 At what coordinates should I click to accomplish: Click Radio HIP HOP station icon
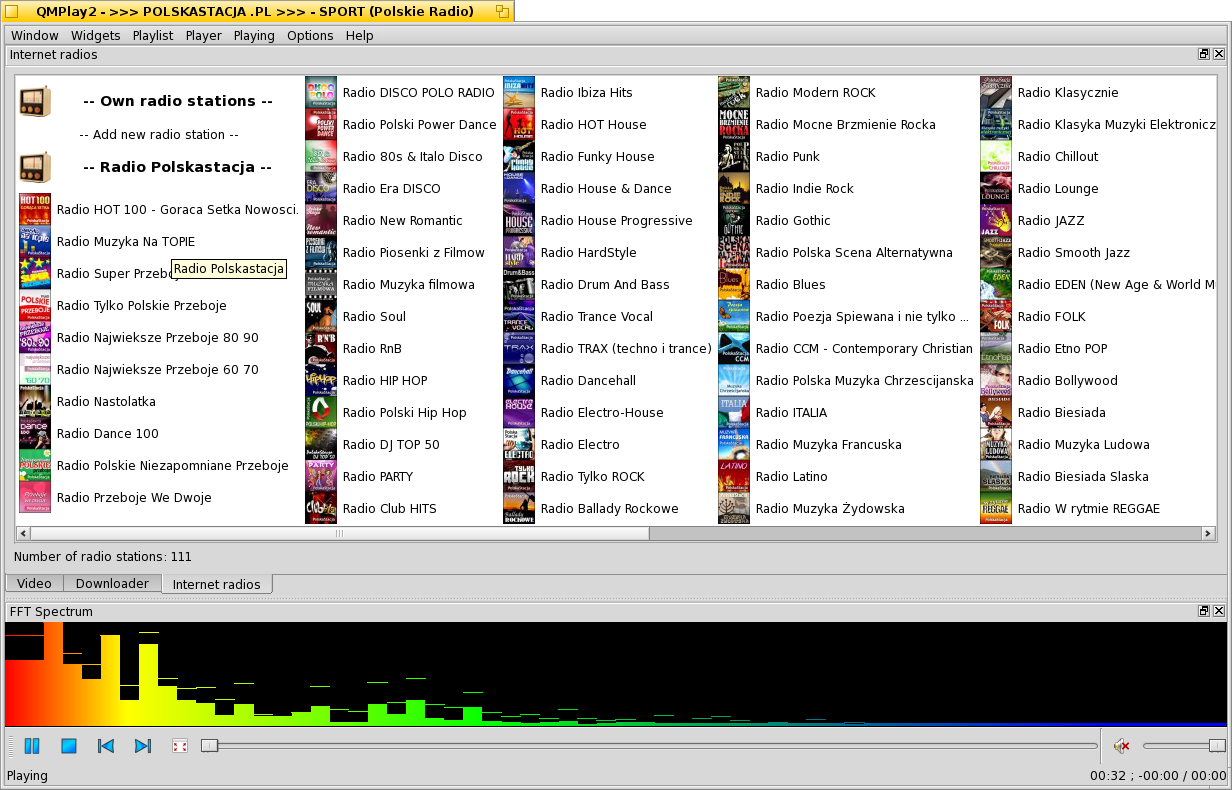pyautogui.click(x=321, y=380)
